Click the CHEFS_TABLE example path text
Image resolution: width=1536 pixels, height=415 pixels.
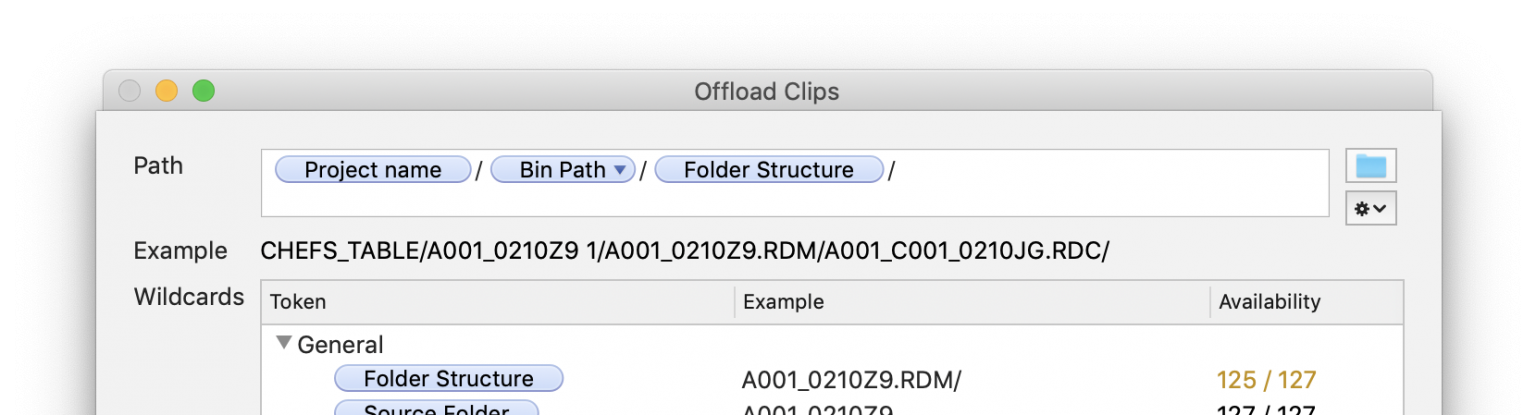(x=684, y=251)
